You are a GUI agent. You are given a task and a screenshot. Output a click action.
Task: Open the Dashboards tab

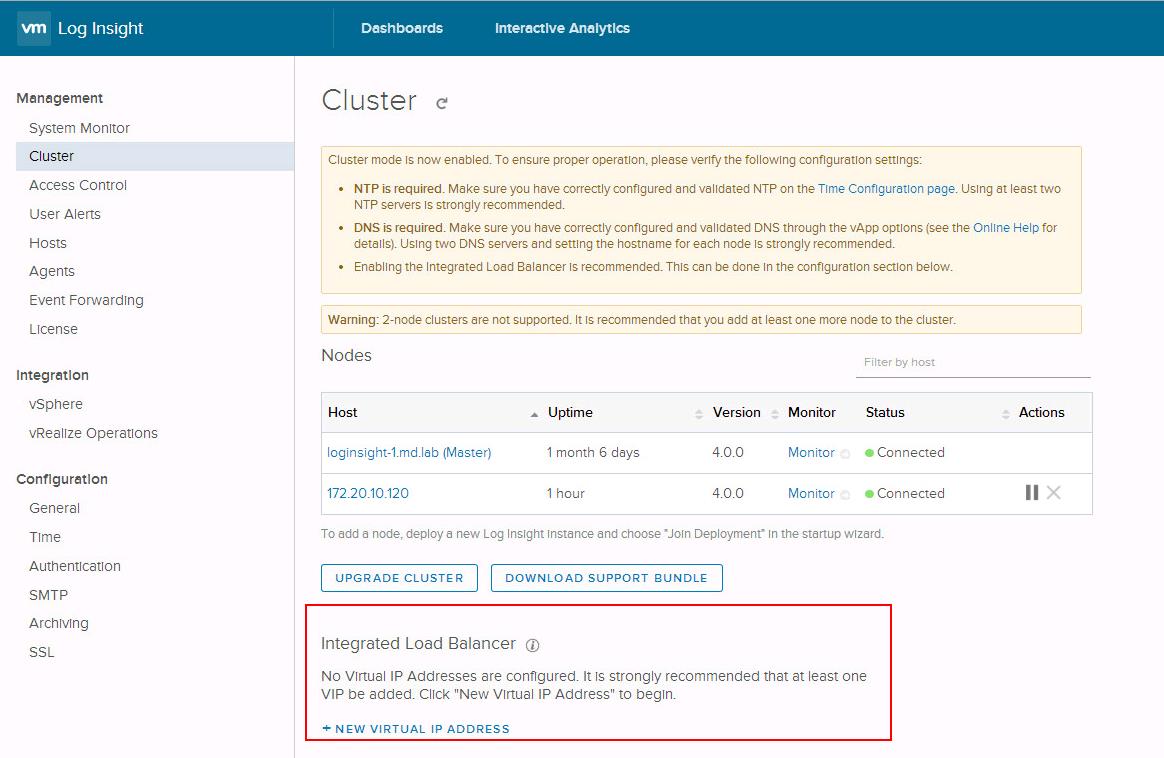coord(401,28)
